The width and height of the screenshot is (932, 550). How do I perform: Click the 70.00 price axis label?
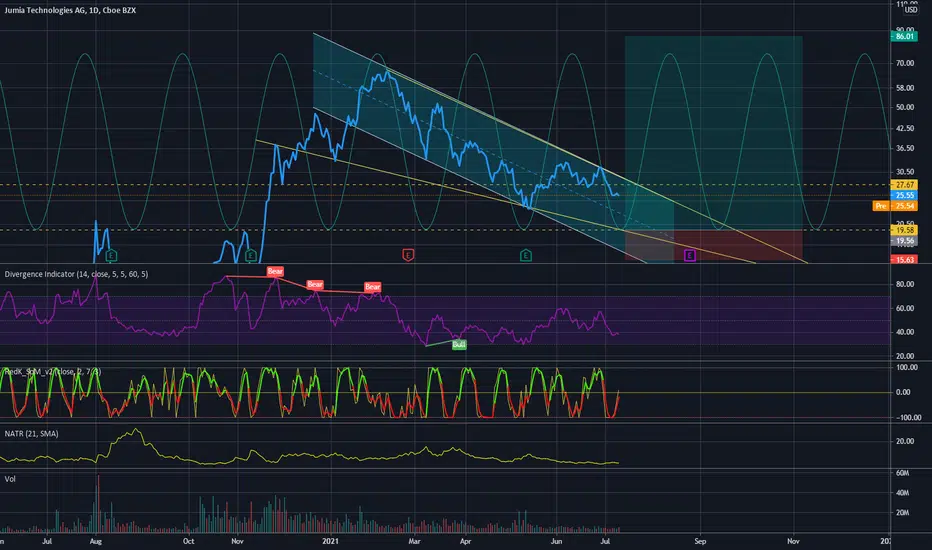pyautogui.click(x=905, y=63)
